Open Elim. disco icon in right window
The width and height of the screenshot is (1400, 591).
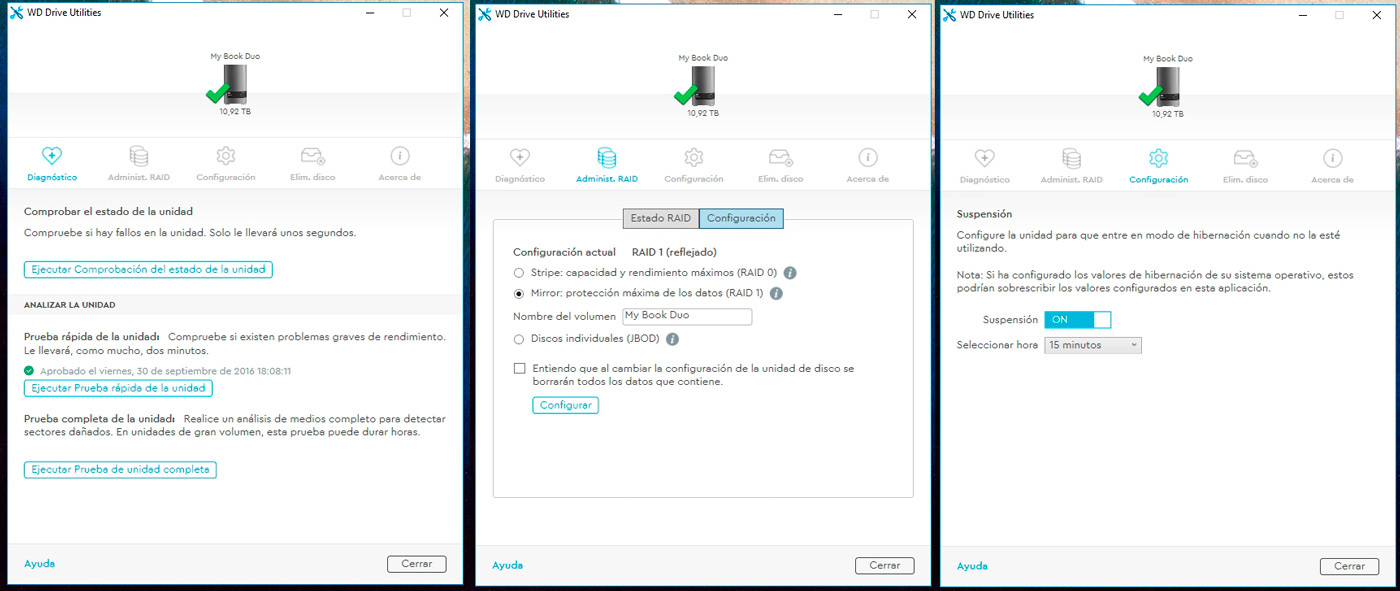click(x=1245, y=158)
